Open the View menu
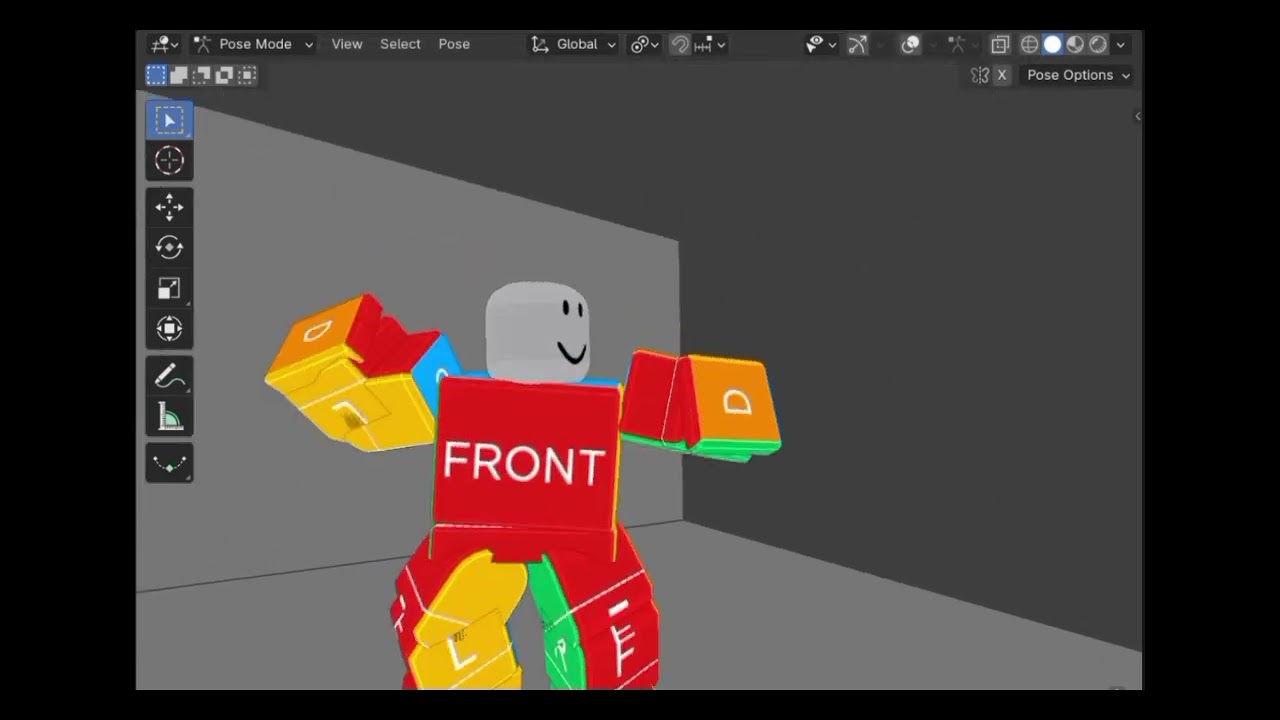This screenshot has width=1280, height=720. coord(347,44)
